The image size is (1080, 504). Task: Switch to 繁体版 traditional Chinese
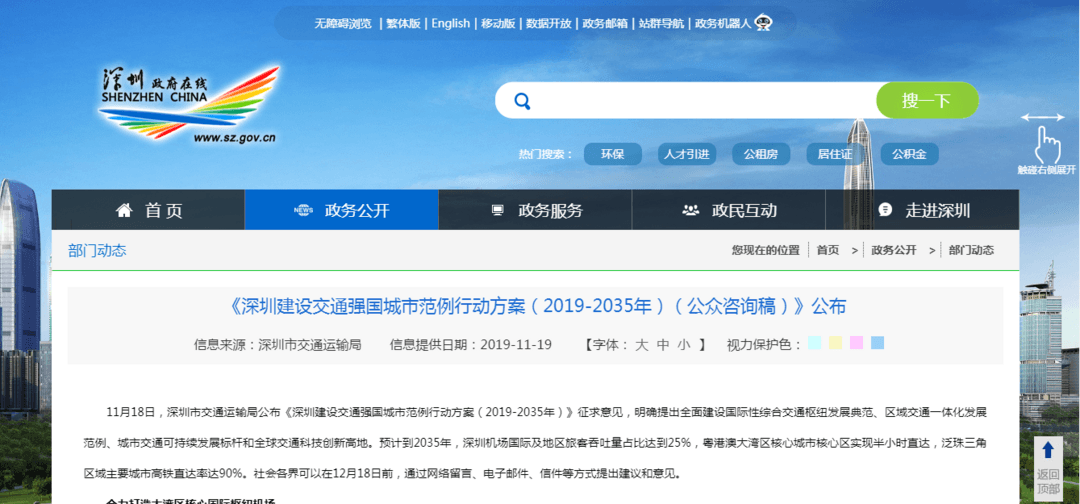pos(403,23)
